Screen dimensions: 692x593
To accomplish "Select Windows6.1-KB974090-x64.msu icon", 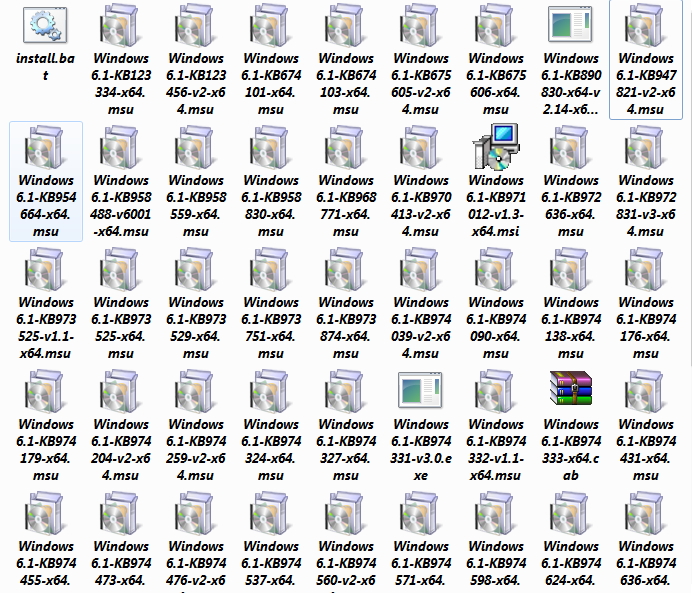I will click(496, 269).
